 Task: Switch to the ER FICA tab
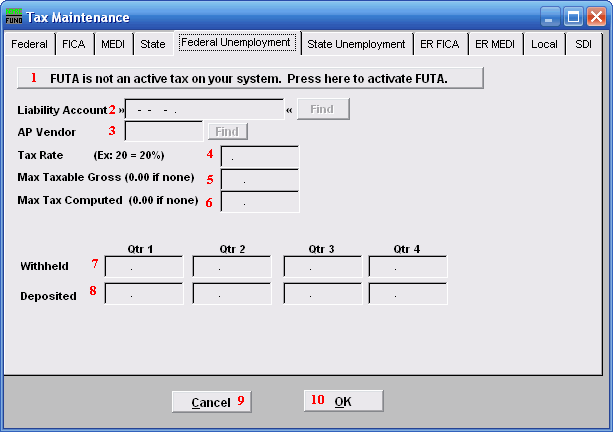[x=441, y=45]
